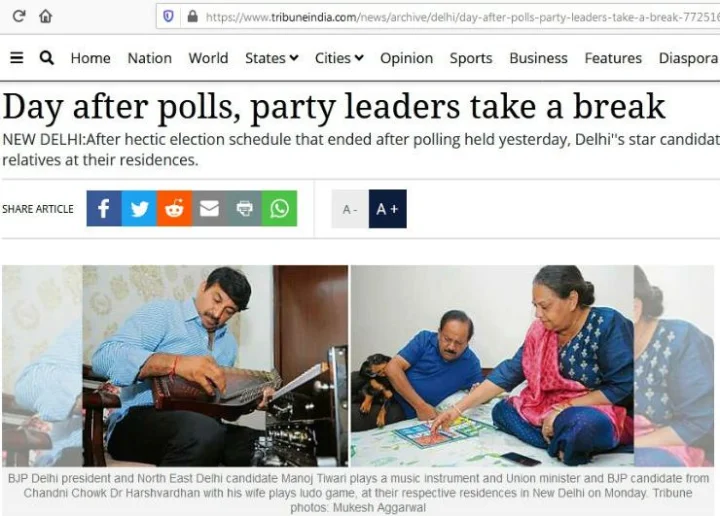Screen dimensions: 720x516
Task: Open site search with the magnifier icon
Action: pyautogui.click(x=46, y=58)
